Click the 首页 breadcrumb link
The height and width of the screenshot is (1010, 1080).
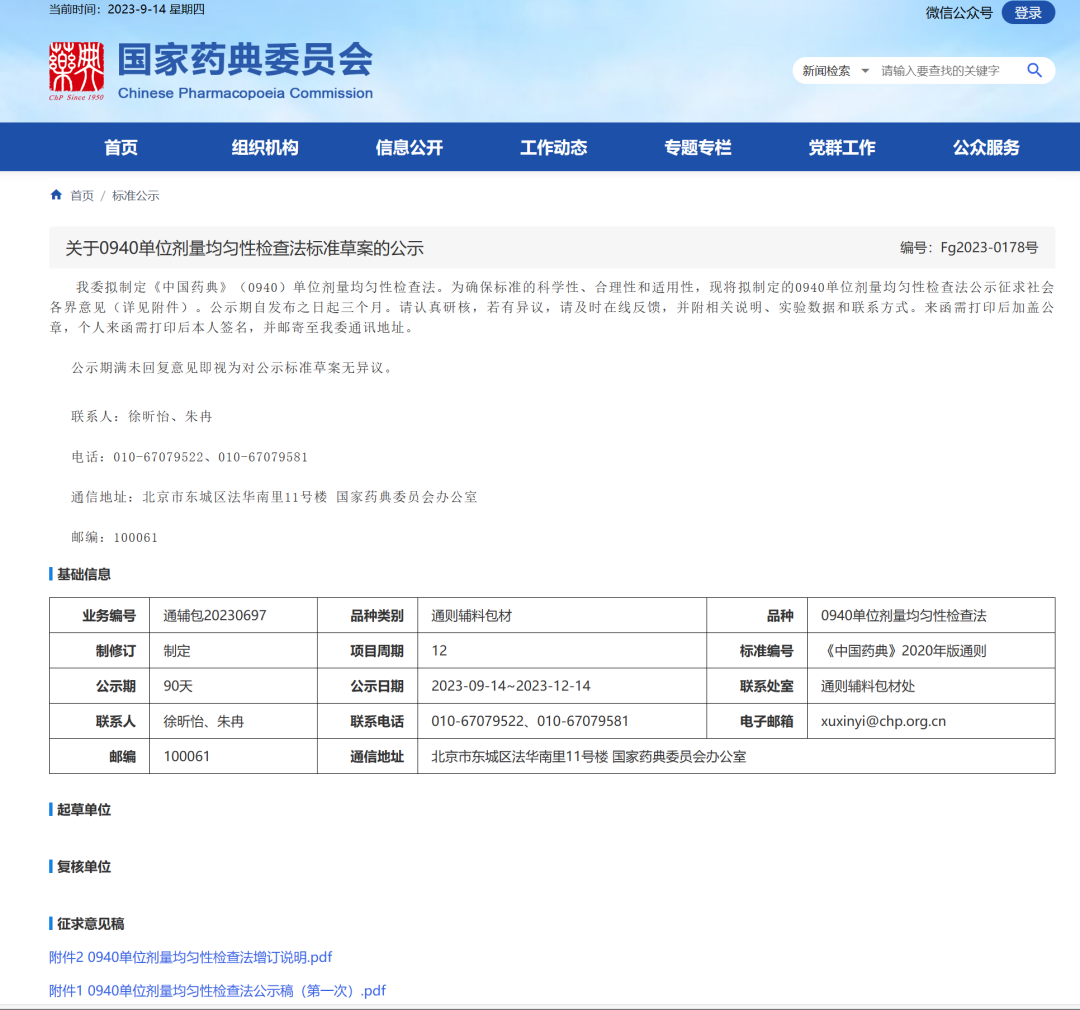82,196
